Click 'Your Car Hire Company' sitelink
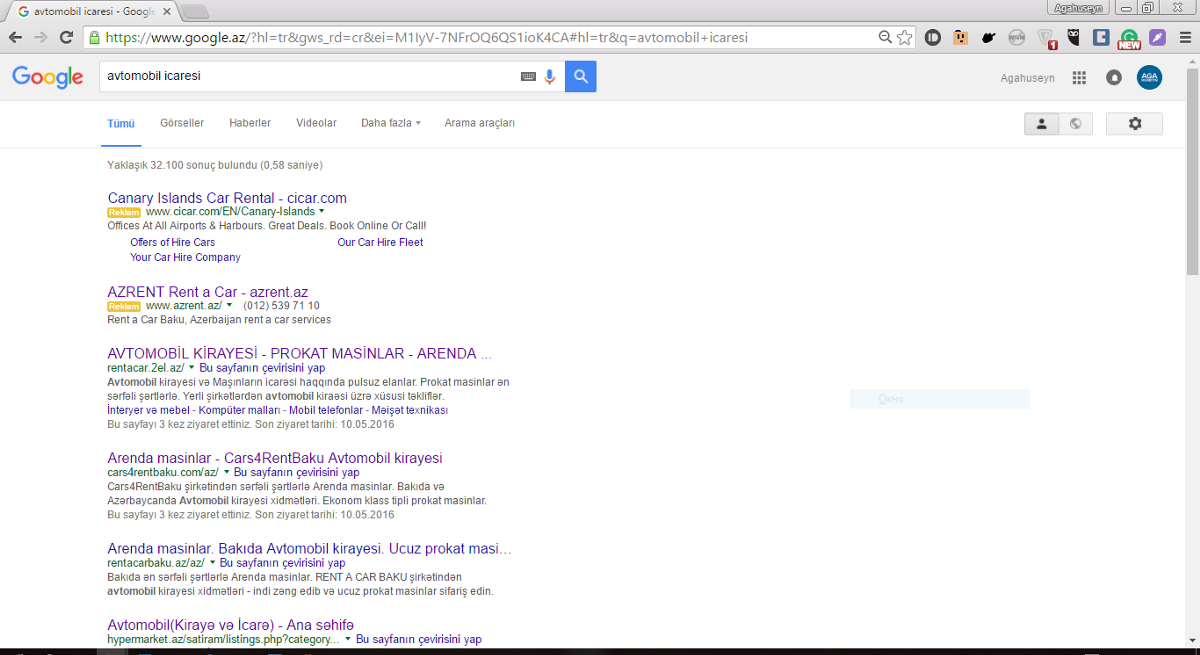Screen dimensions: 1200x655 point(185,257)
